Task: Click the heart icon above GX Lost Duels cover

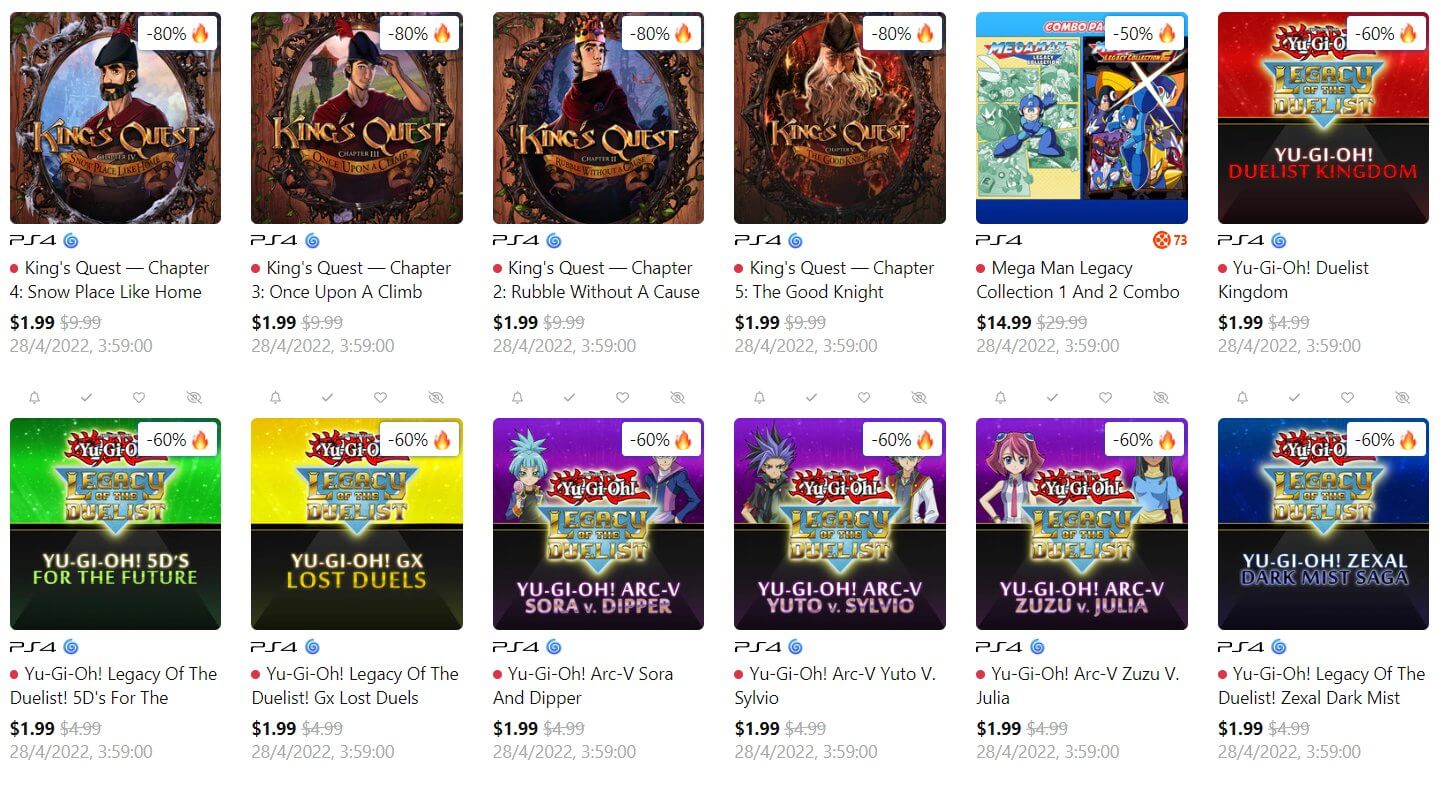Action: click(x=380, y=398)
